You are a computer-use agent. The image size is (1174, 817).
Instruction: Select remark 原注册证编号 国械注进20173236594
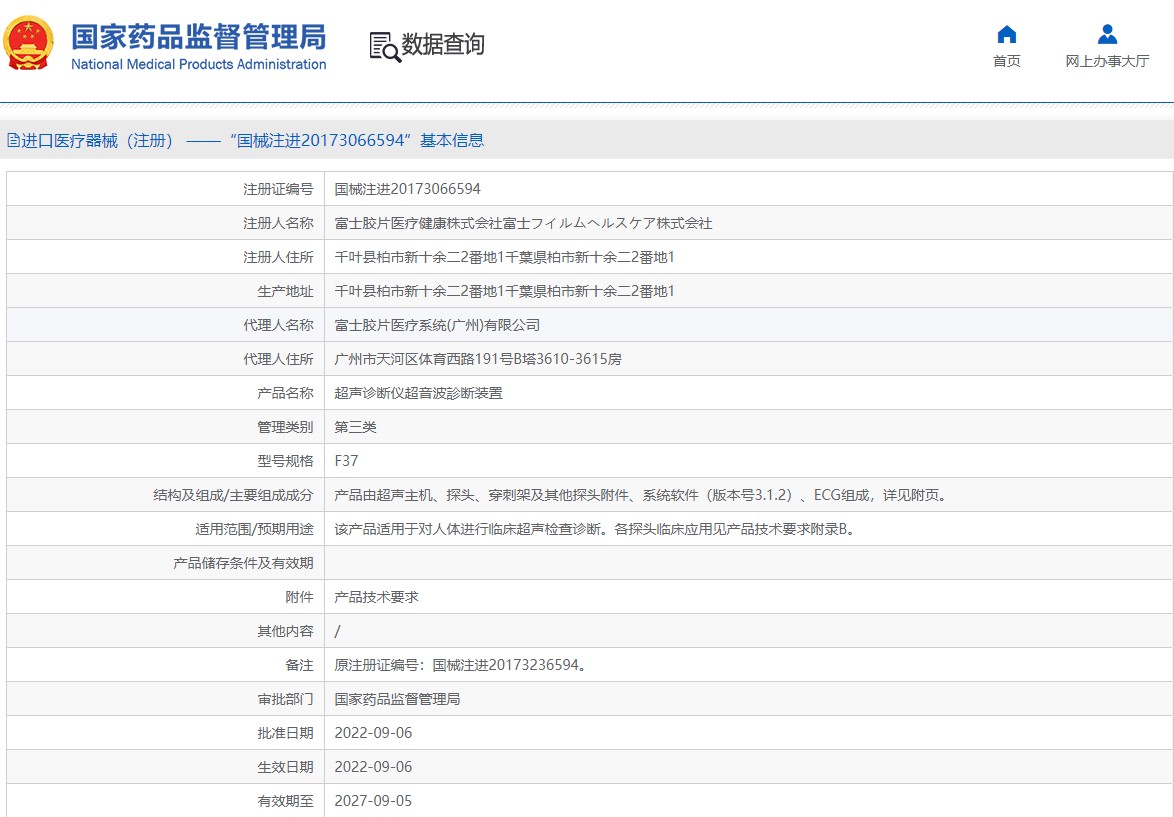coord(460,665)
